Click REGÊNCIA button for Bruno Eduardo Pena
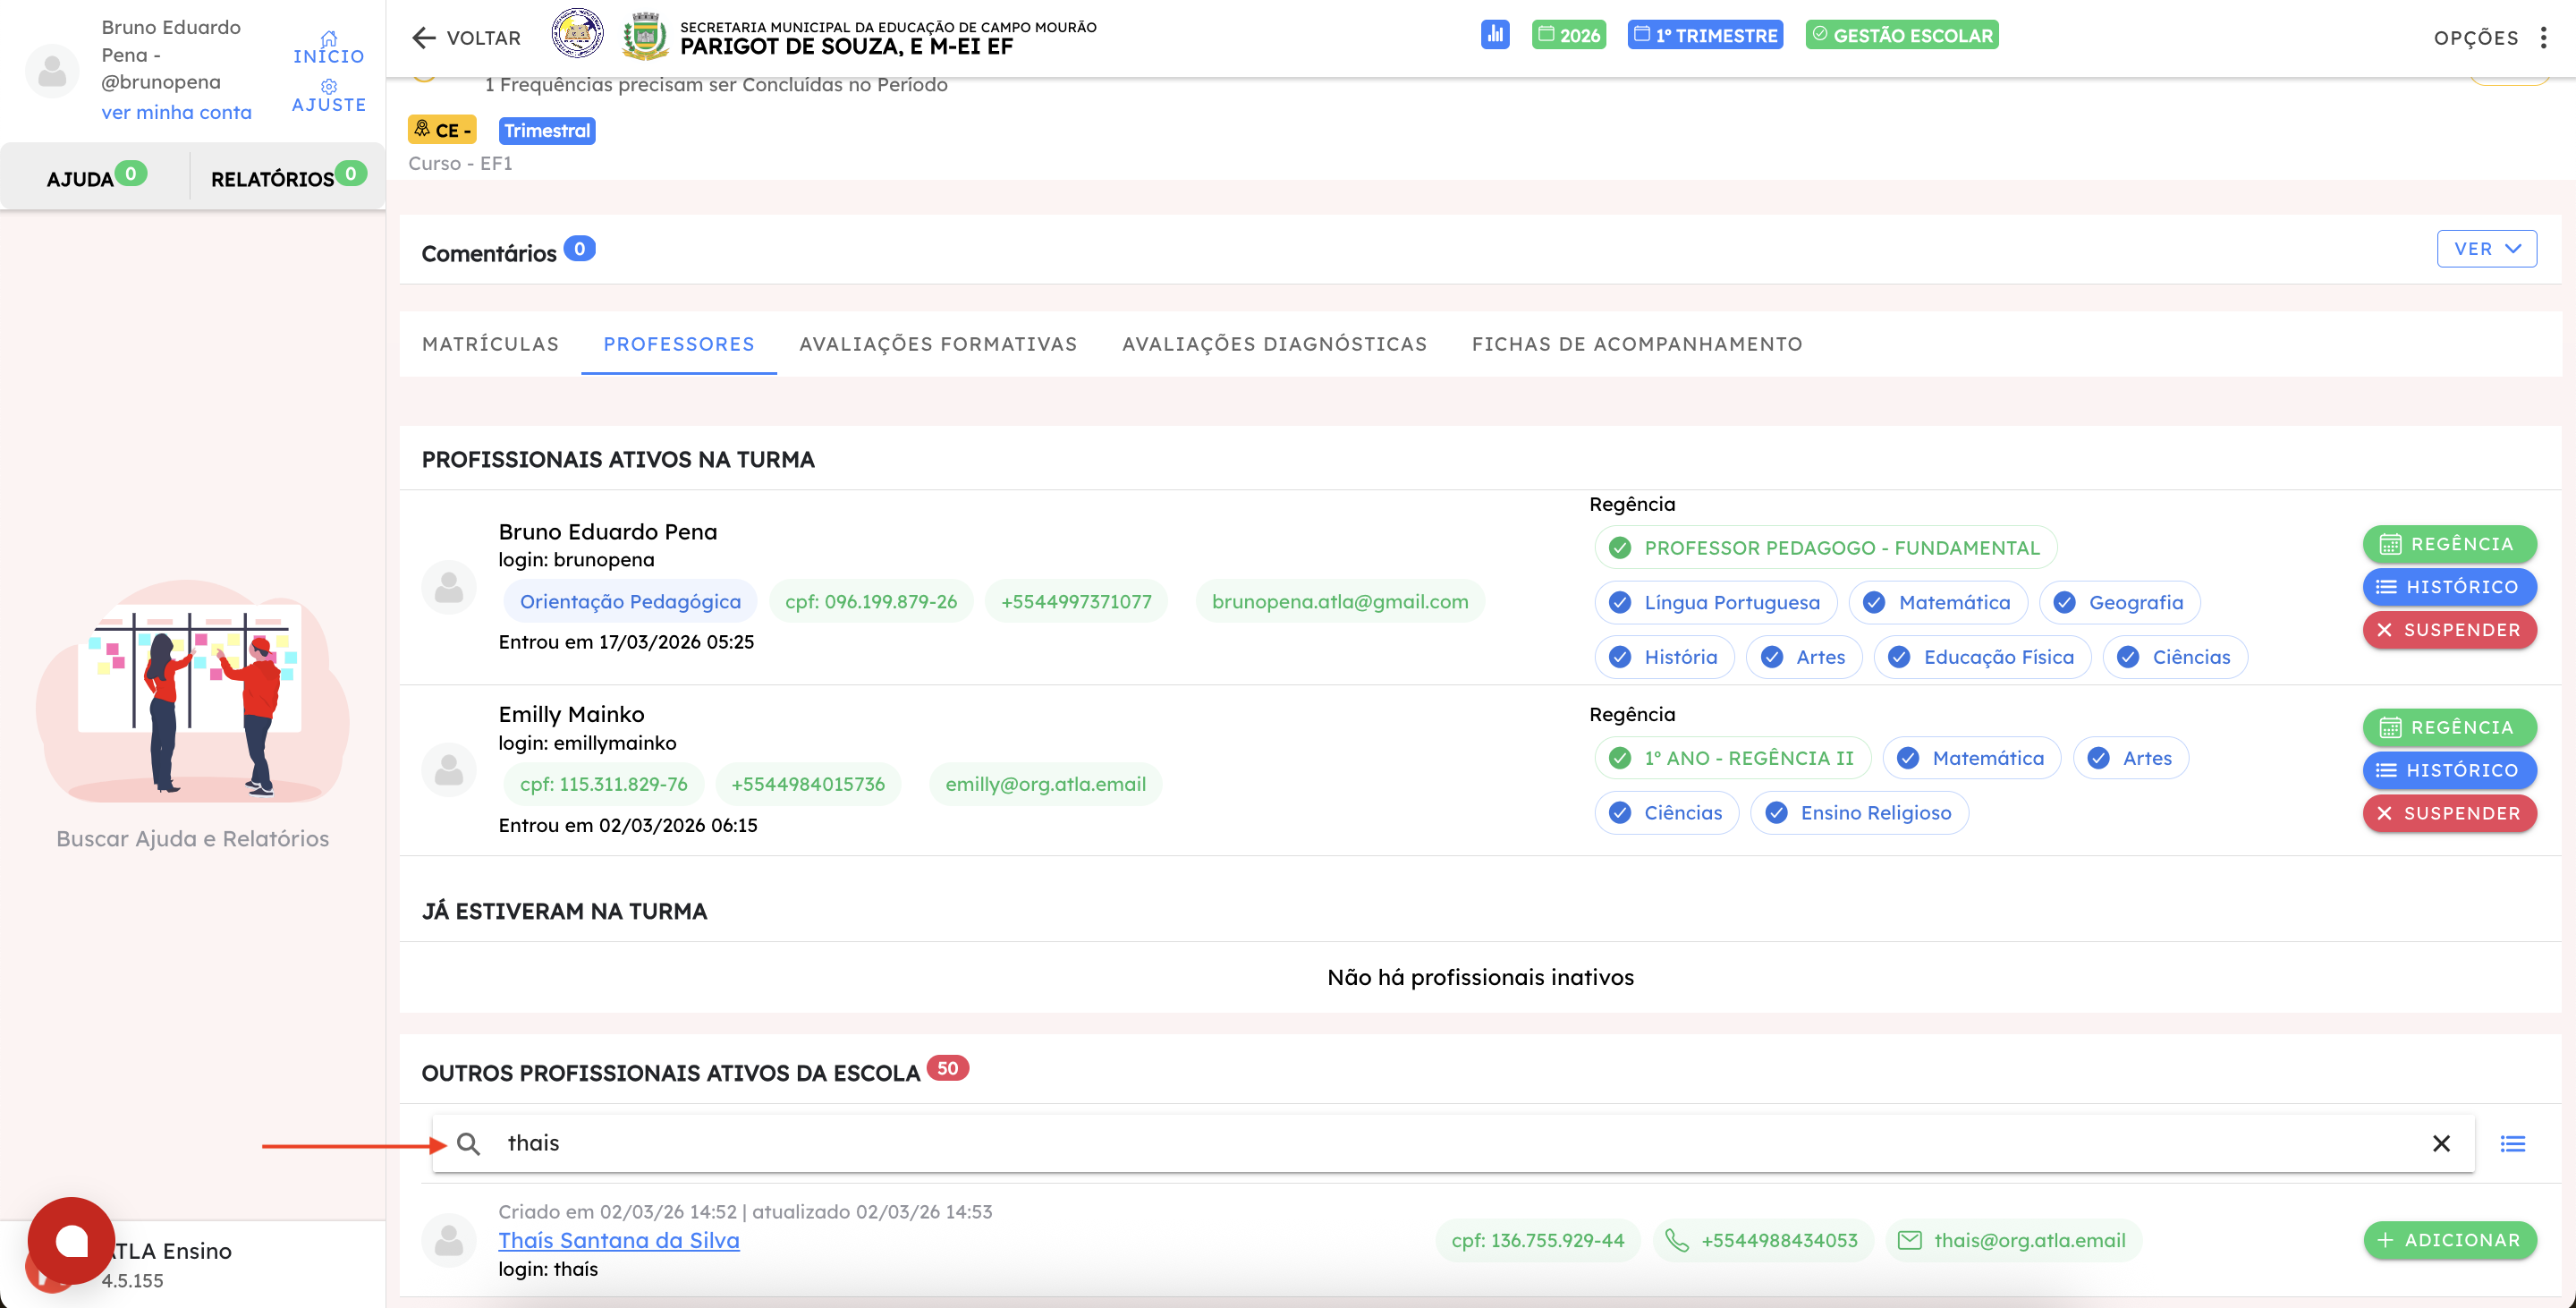Image resolution: width=2576 pixels, height=1308 pixels. click(2449, 544)
